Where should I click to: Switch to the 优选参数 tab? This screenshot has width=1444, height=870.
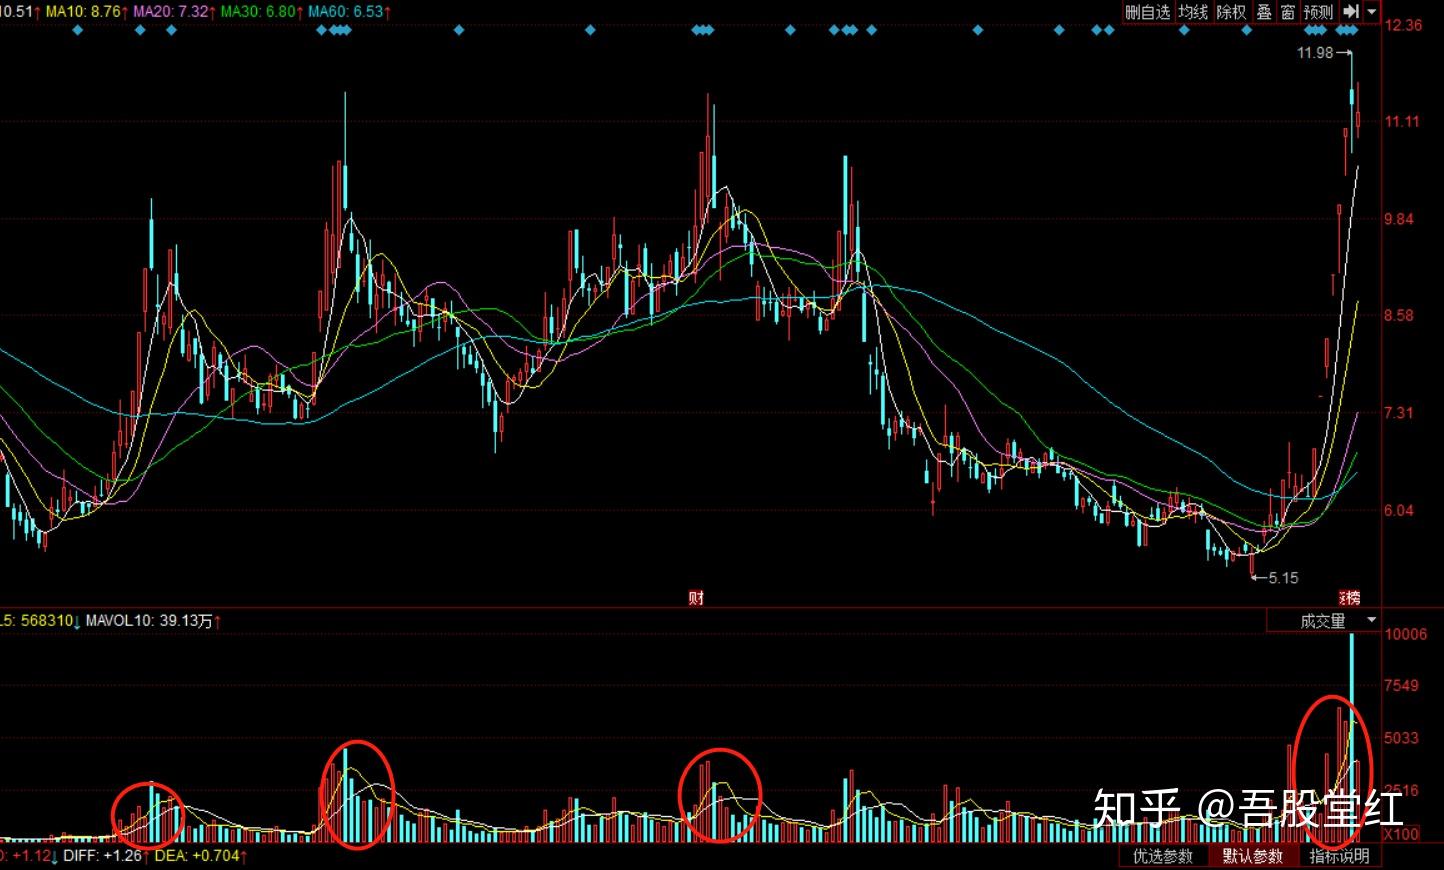[x=1163, y=856]
